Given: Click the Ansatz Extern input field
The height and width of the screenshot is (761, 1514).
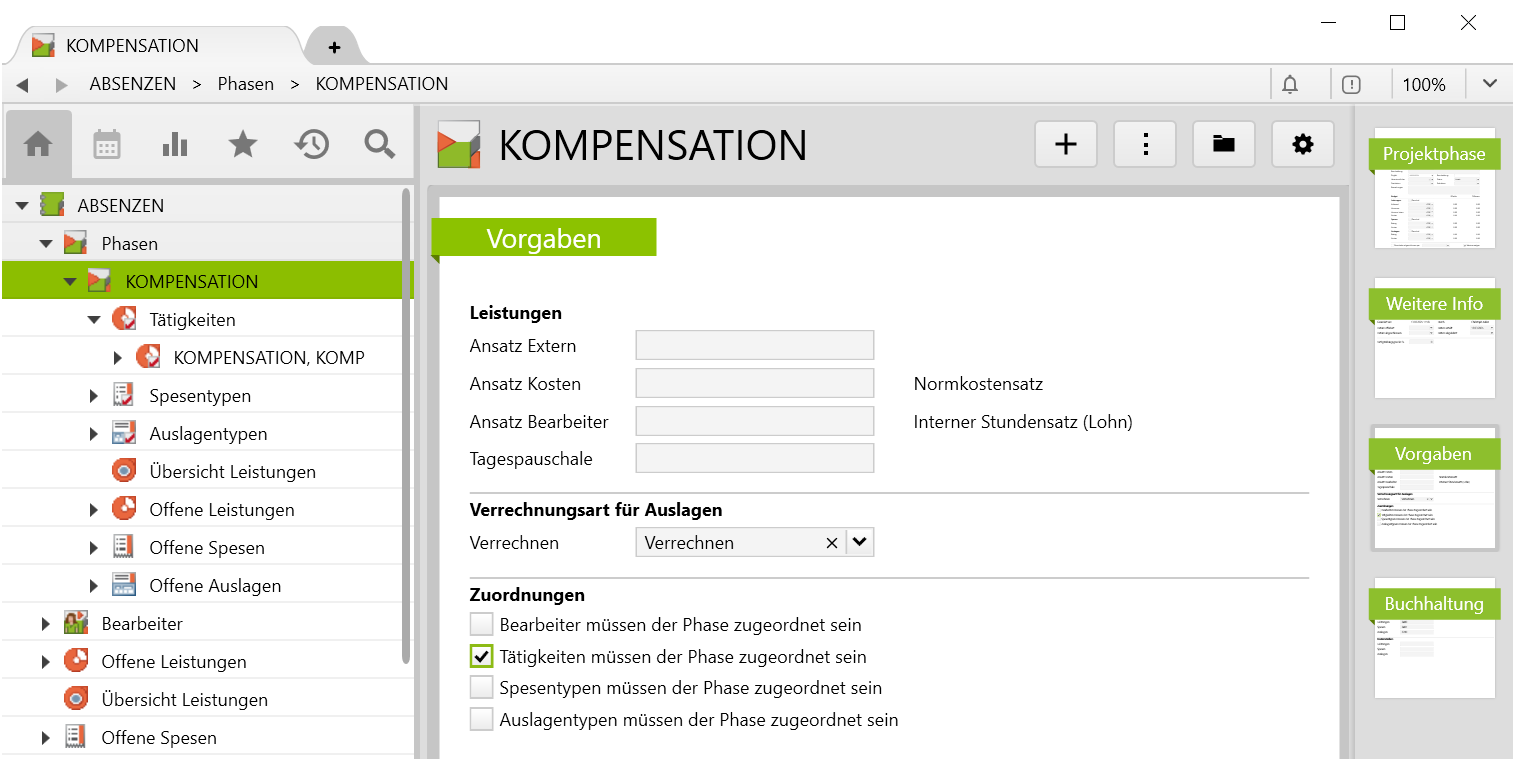Looking at the screenshot, I should tap(754, 344).
